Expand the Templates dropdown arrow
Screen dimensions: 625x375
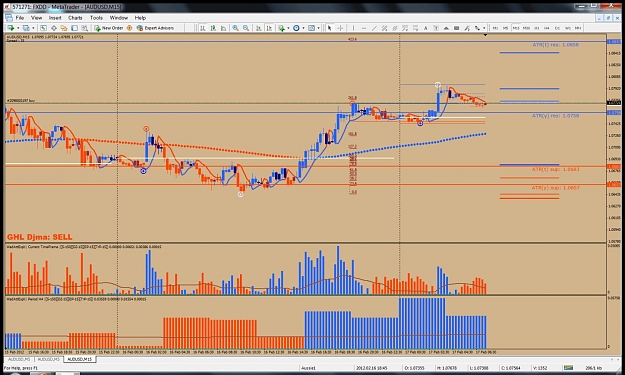click(x=318, y=28)
